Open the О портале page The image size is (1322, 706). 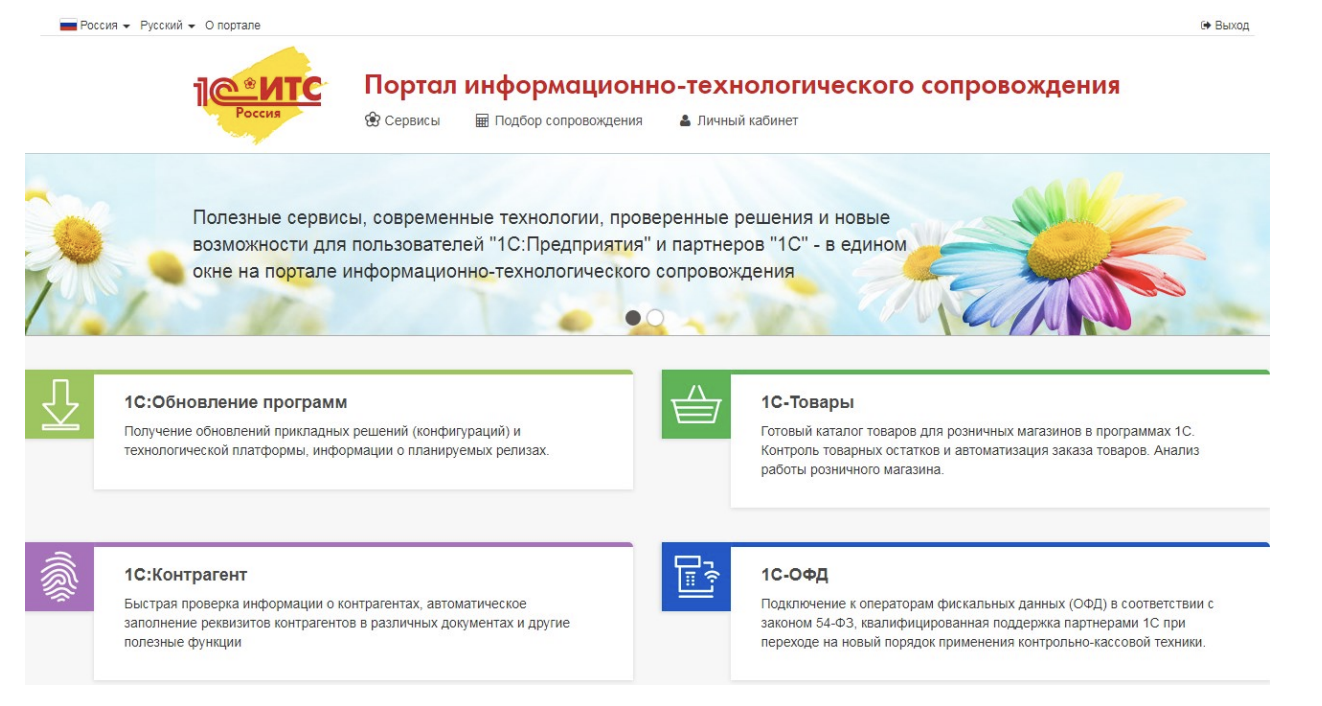coord(232,25)
